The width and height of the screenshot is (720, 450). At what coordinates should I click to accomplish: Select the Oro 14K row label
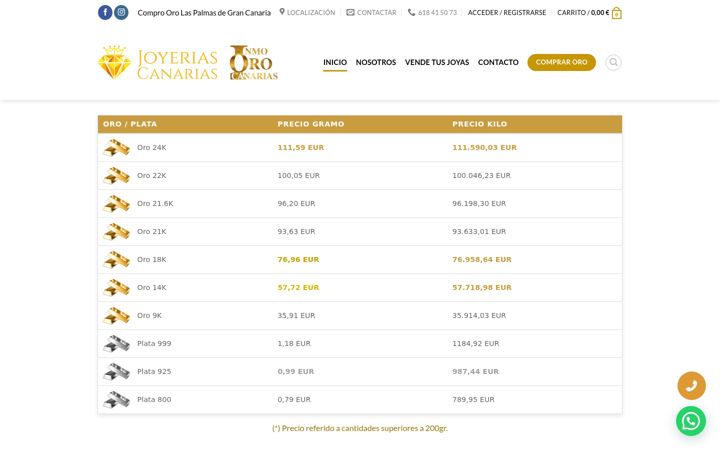152,287
